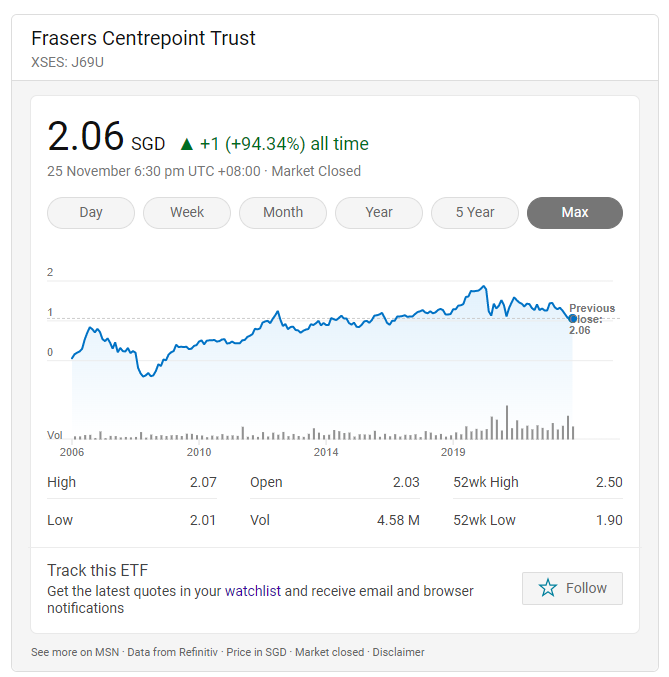Select the Day time range
The height and width of the screenshot is (677, 669).
(91, 212)
